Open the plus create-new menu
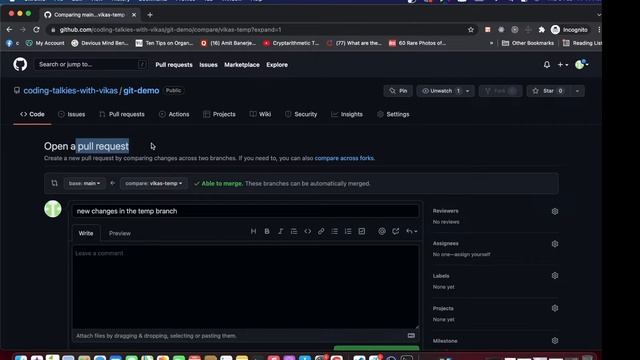Screen dimensions: 640x360 [563, 64]
